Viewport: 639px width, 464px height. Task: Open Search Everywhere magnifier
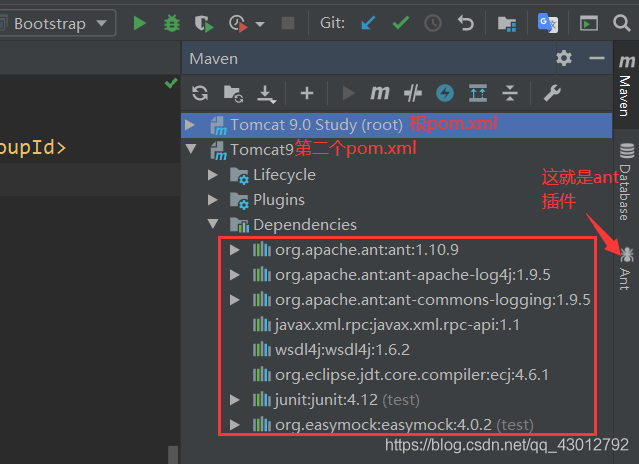[621, 23]
